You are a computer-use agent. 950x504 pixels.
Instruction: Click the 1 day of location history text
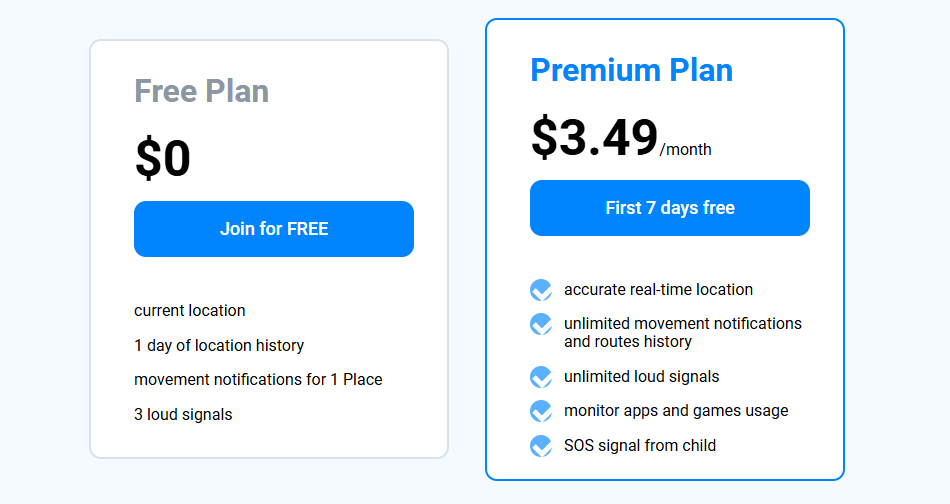tap(219, 346)
